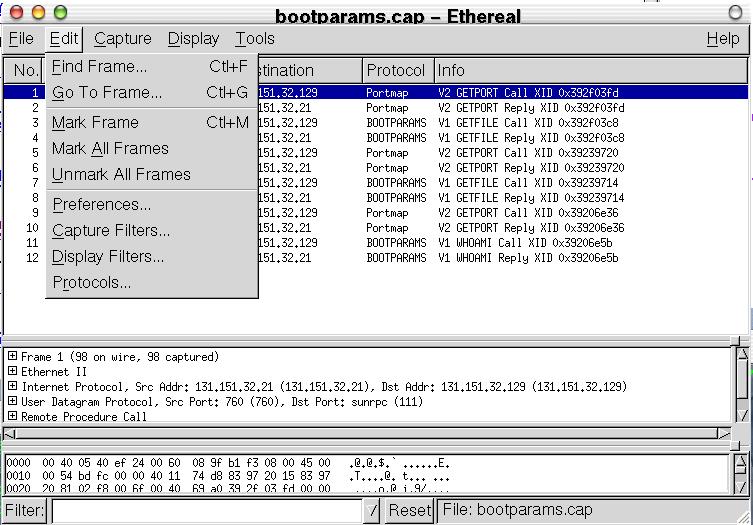Focus the display filter input field

(x=206, y=510)
